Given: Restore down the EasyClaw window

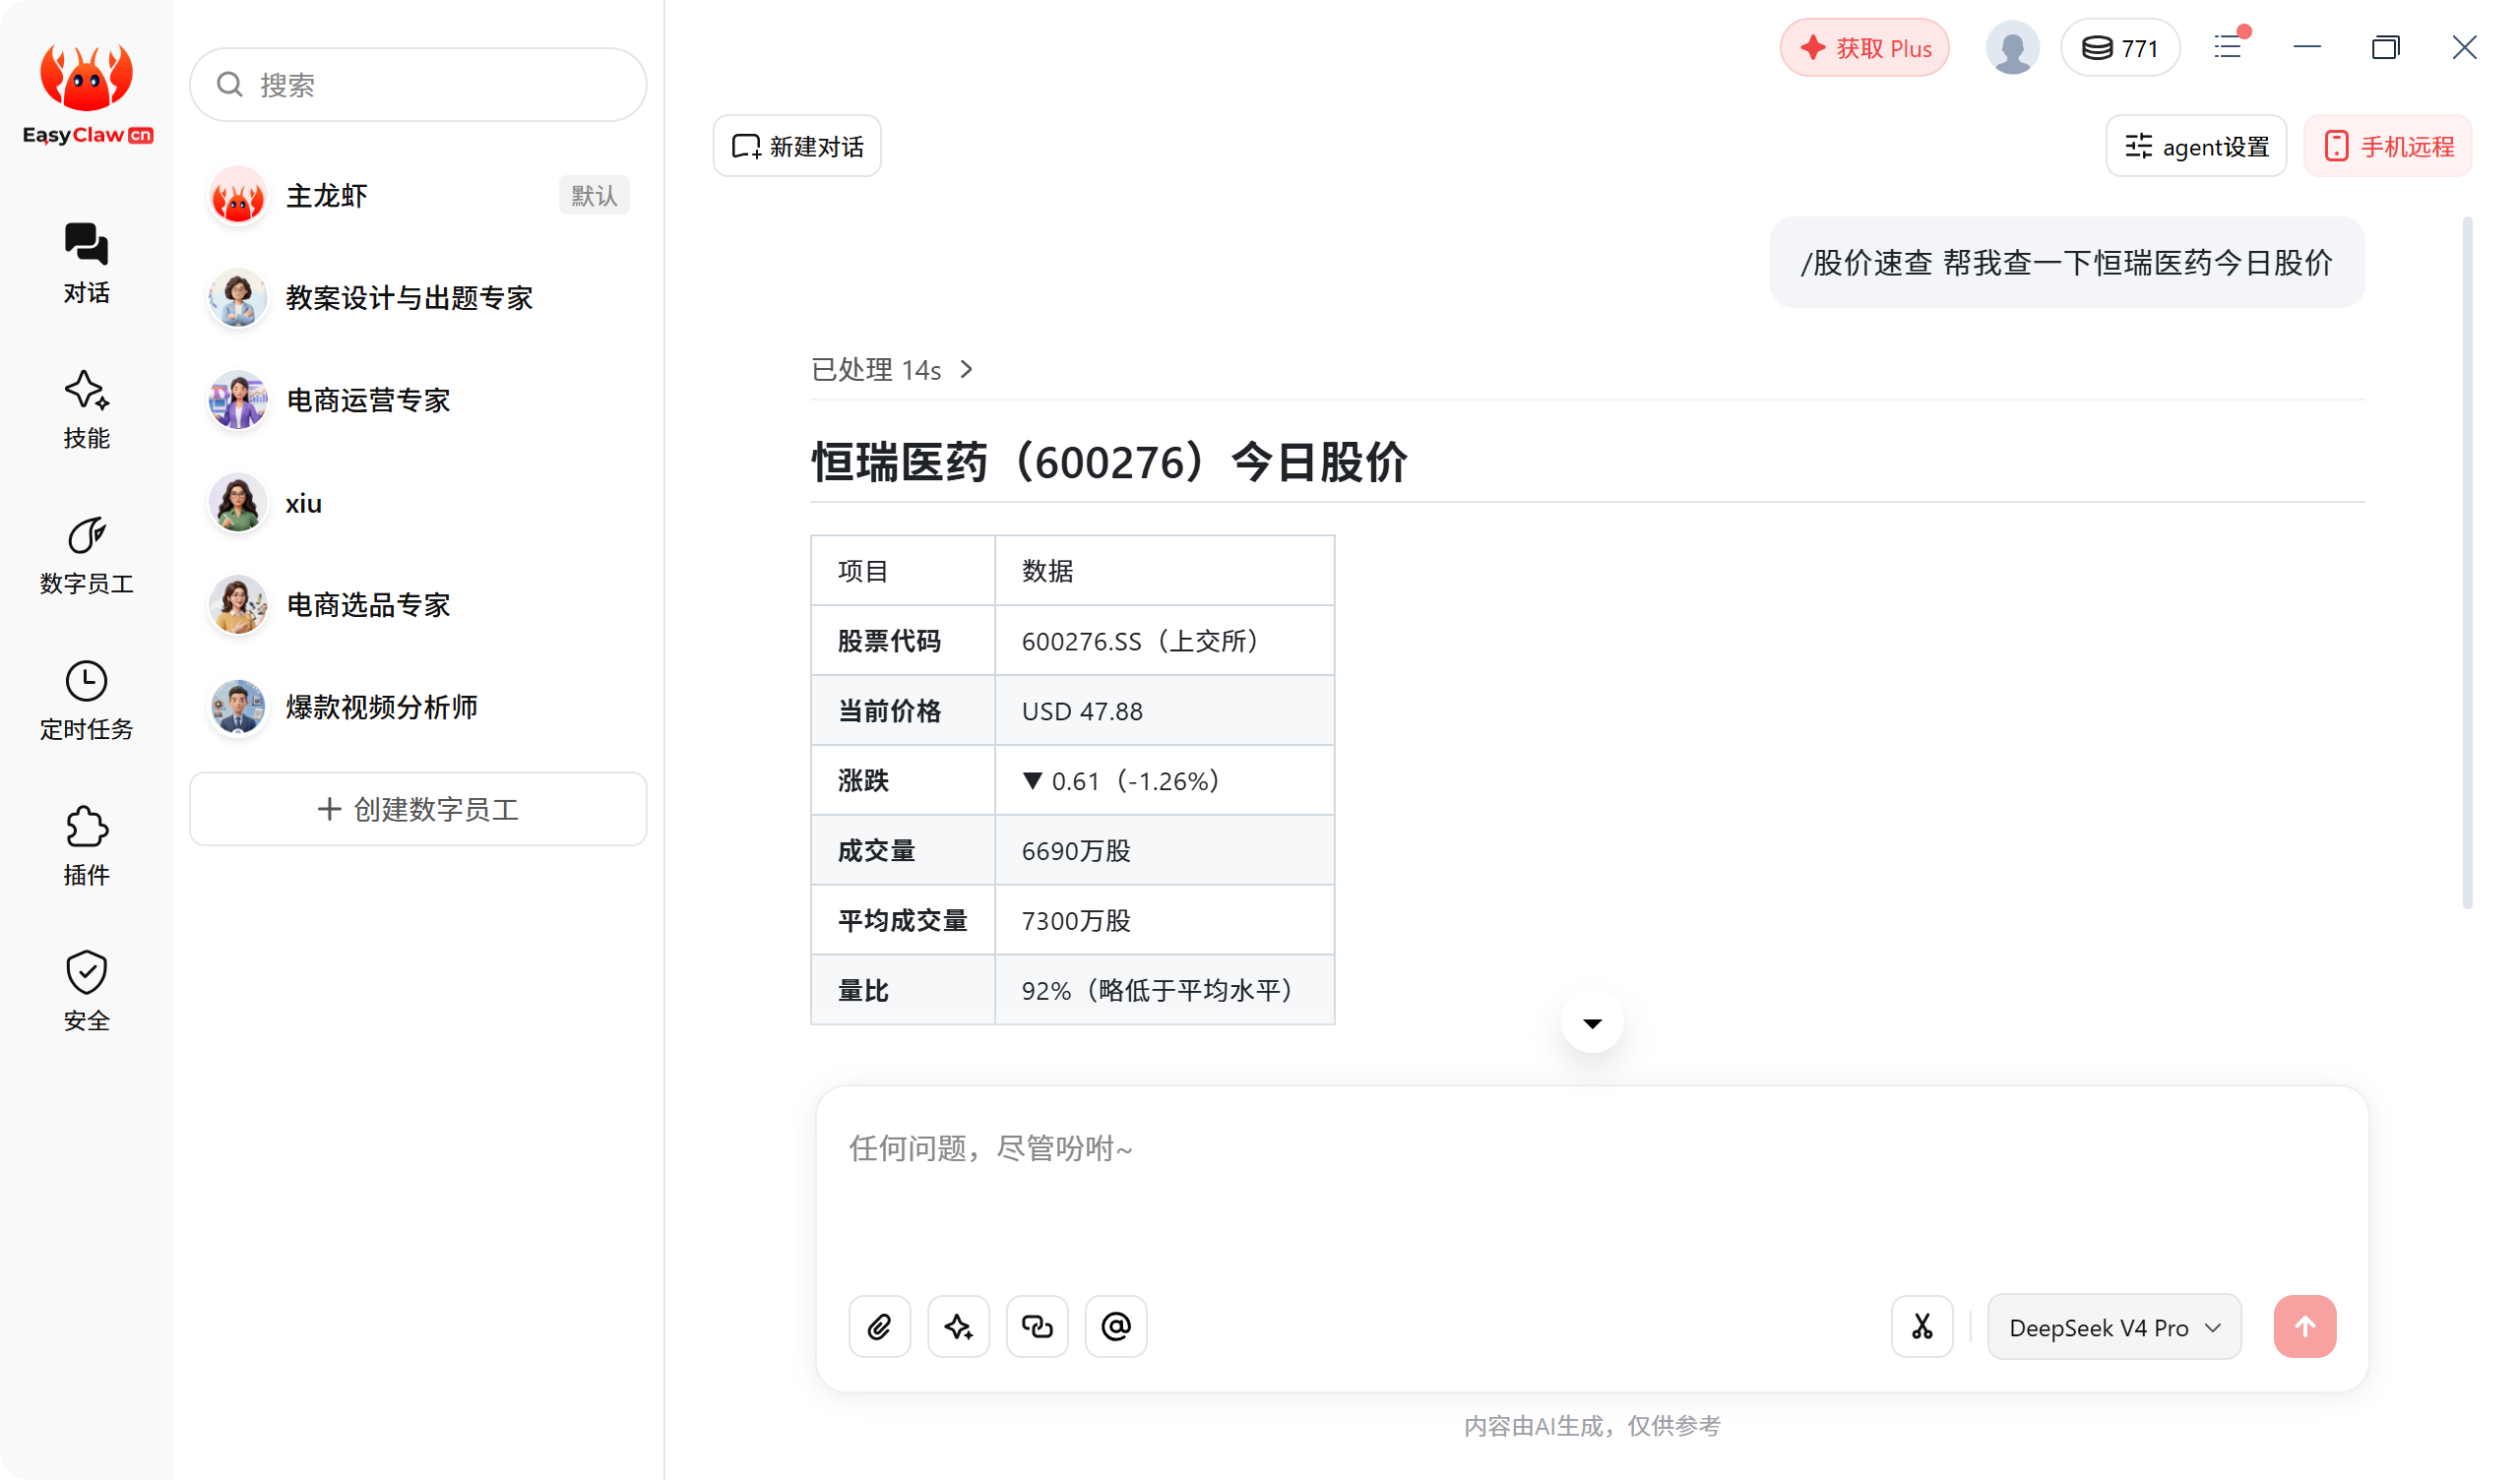Looking at the screenshot, I should [2385, 47].
